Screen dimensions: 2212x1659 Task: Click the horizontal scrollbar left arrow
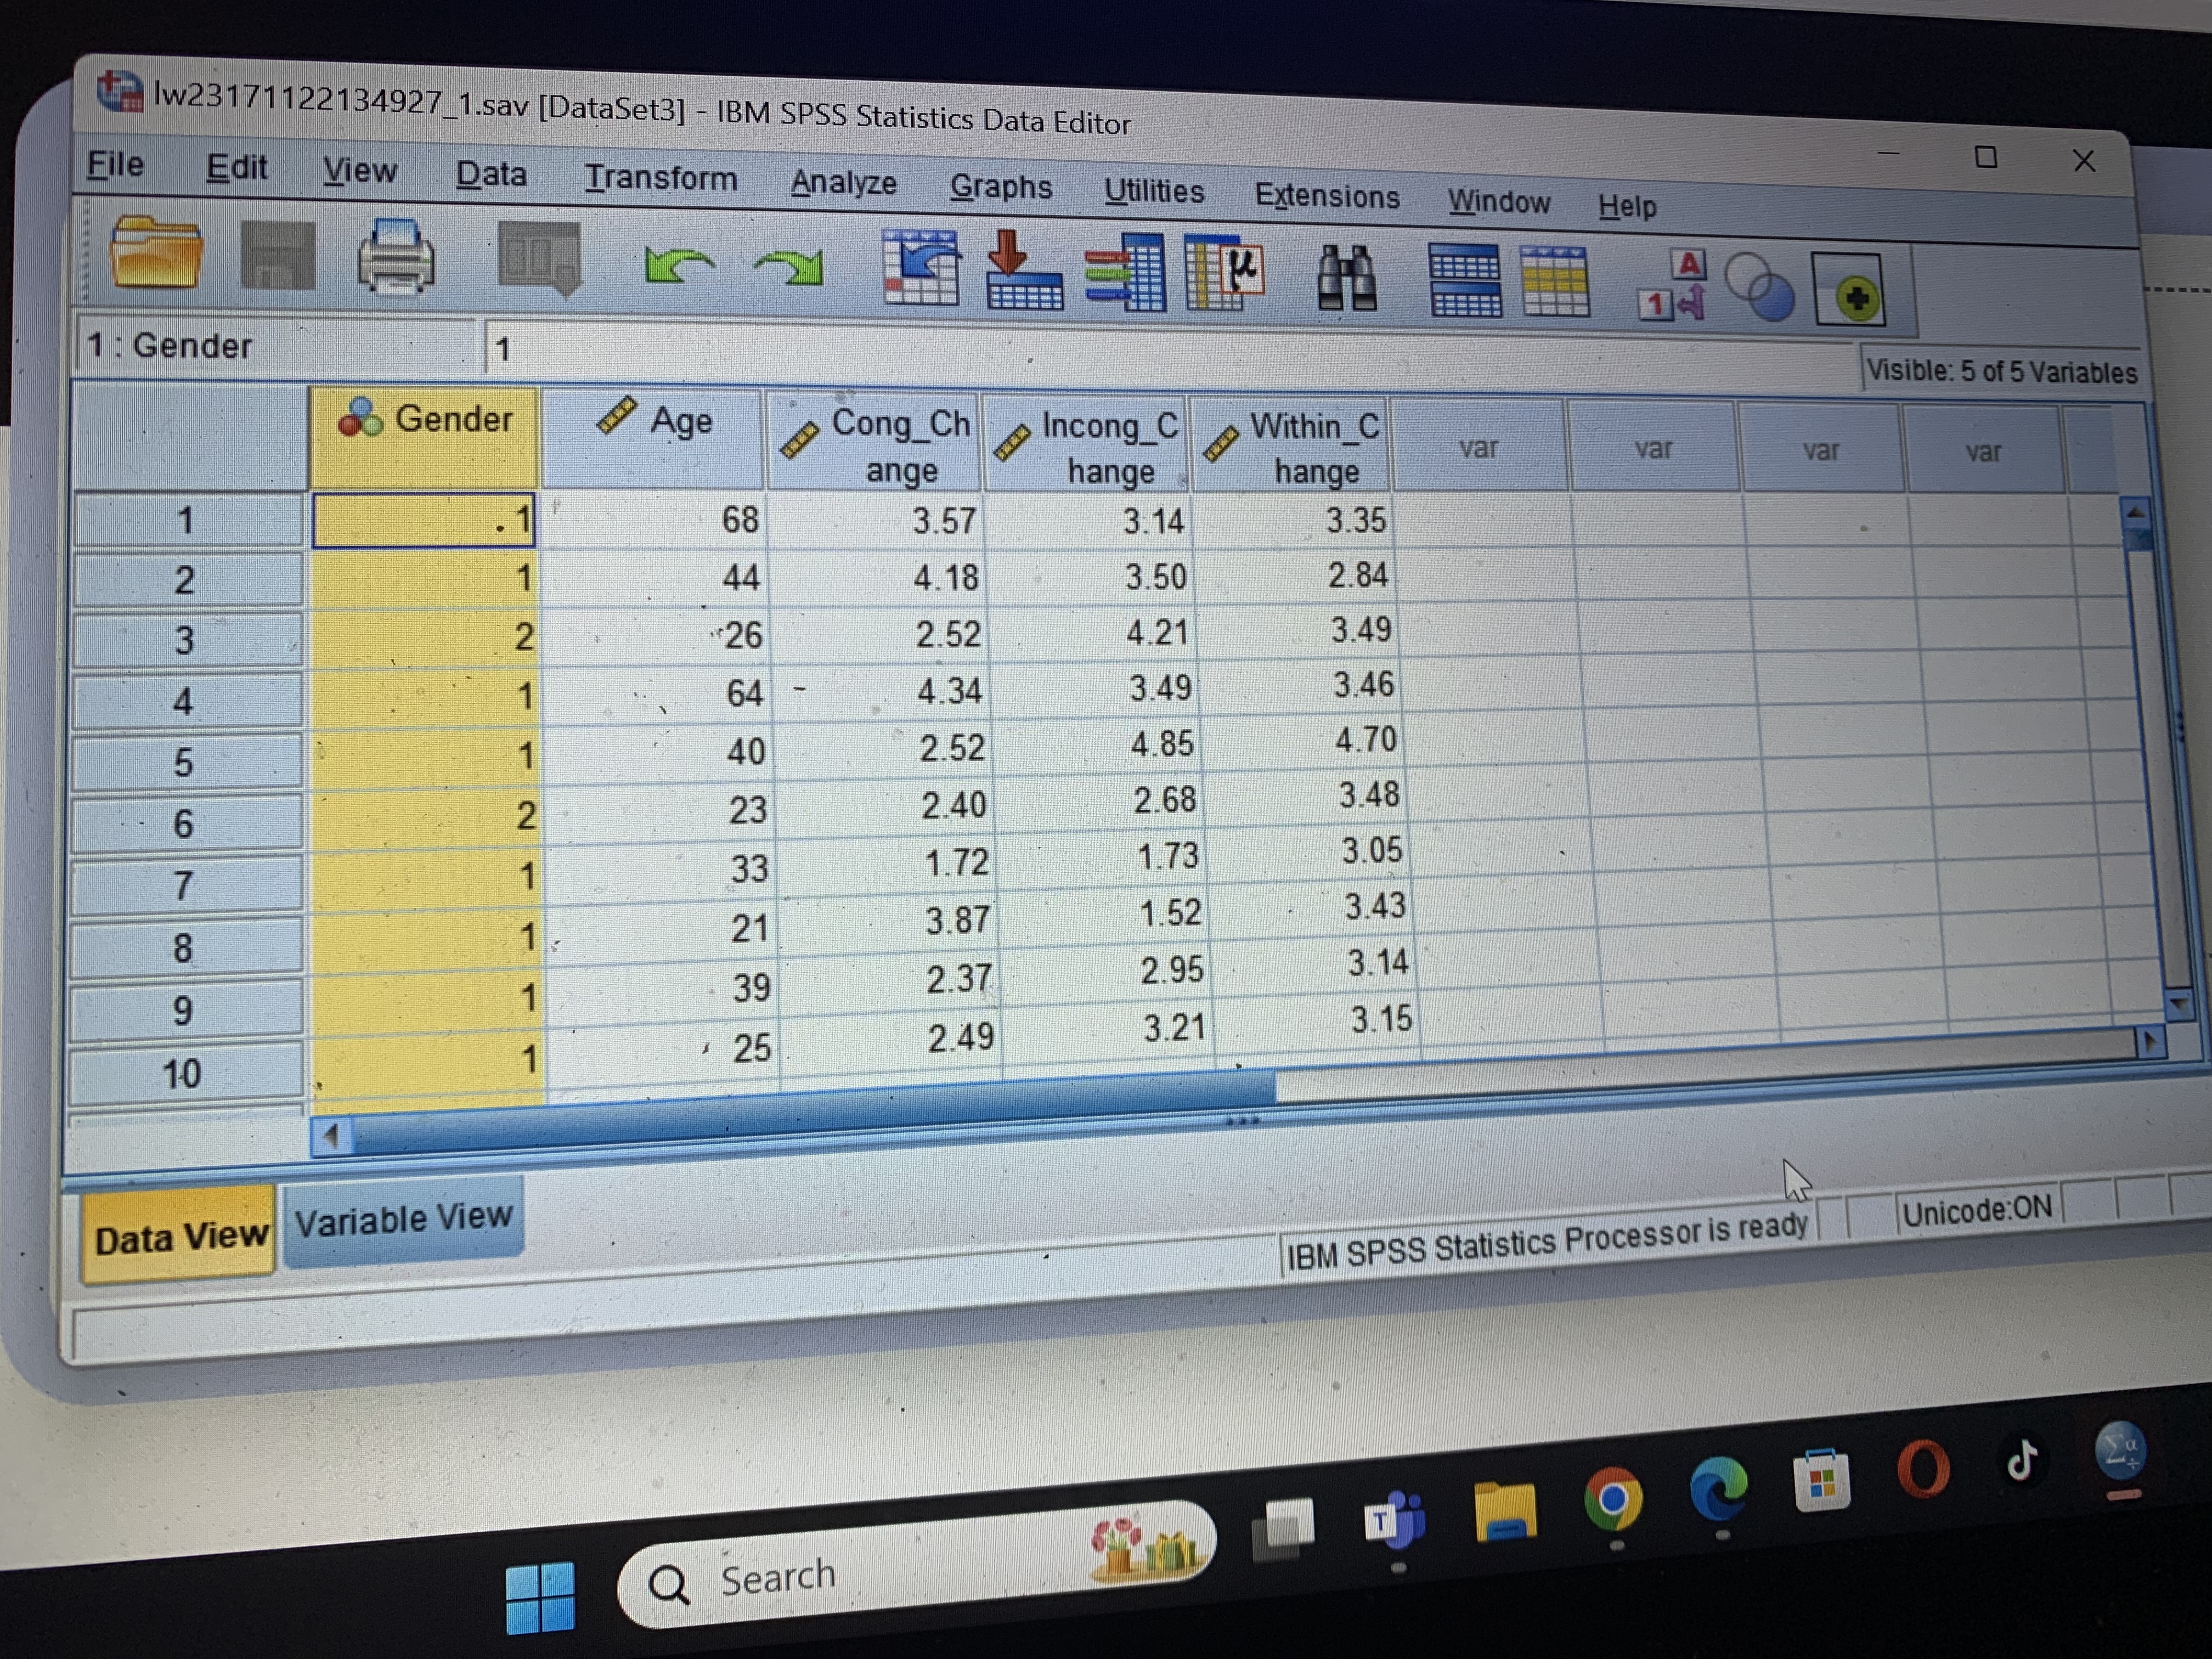331,1137
